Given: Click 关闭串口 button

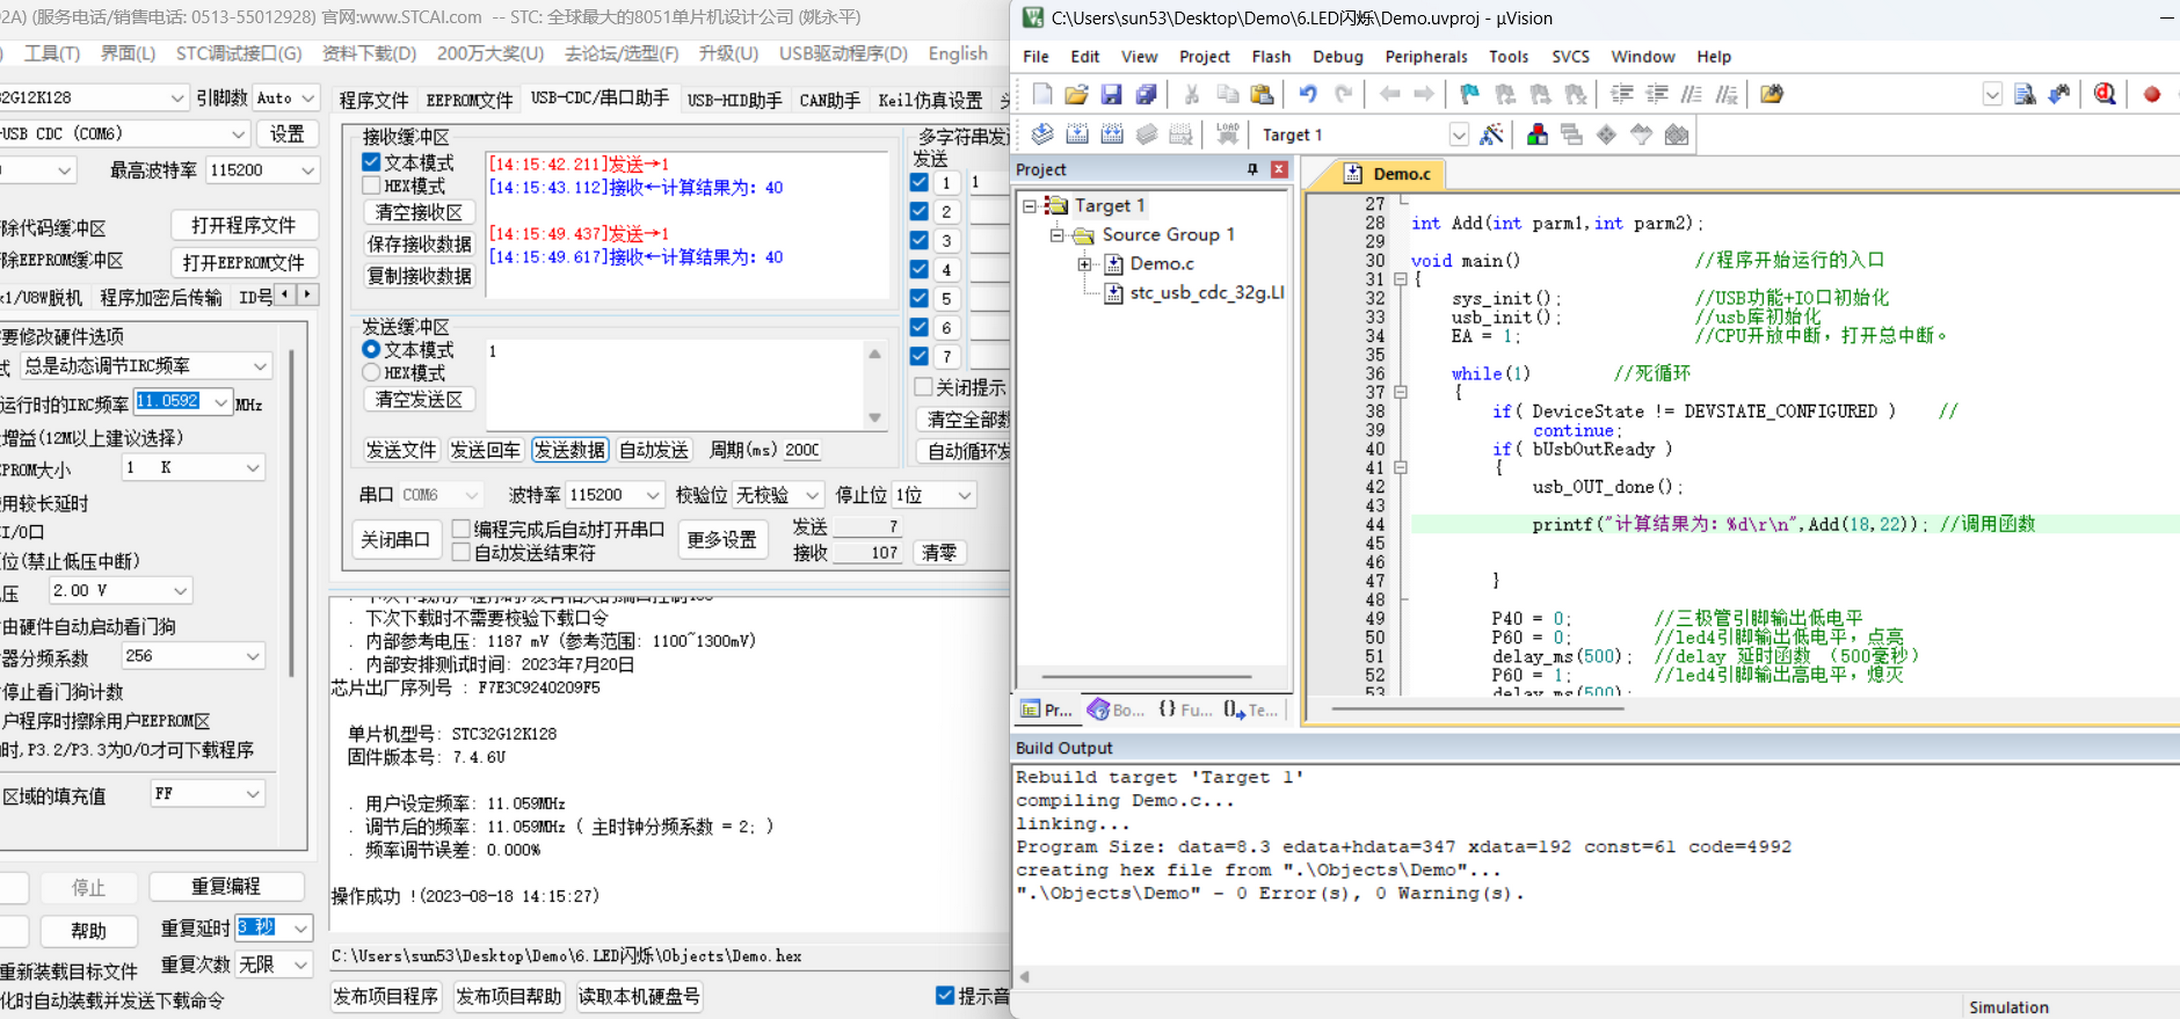Looking at the screenshot, I should 395,540.
